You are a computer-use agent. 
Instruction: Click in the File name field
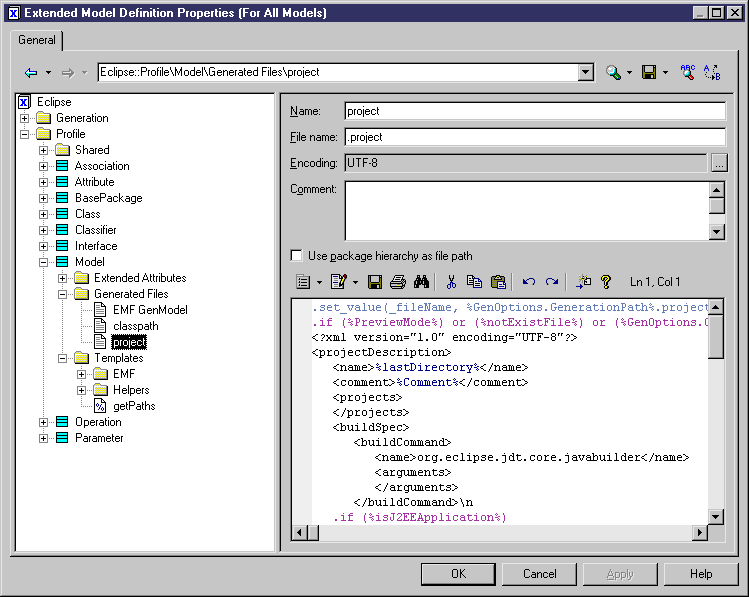click(x=535, y=137)
